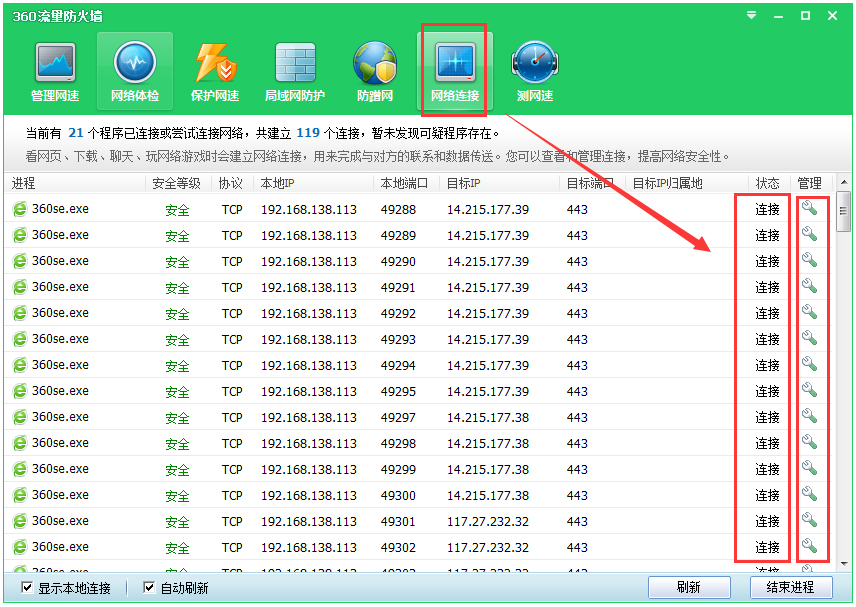Open the 测网速 speed test
This screenshot has height=607, width=856.
coord(535,72)
